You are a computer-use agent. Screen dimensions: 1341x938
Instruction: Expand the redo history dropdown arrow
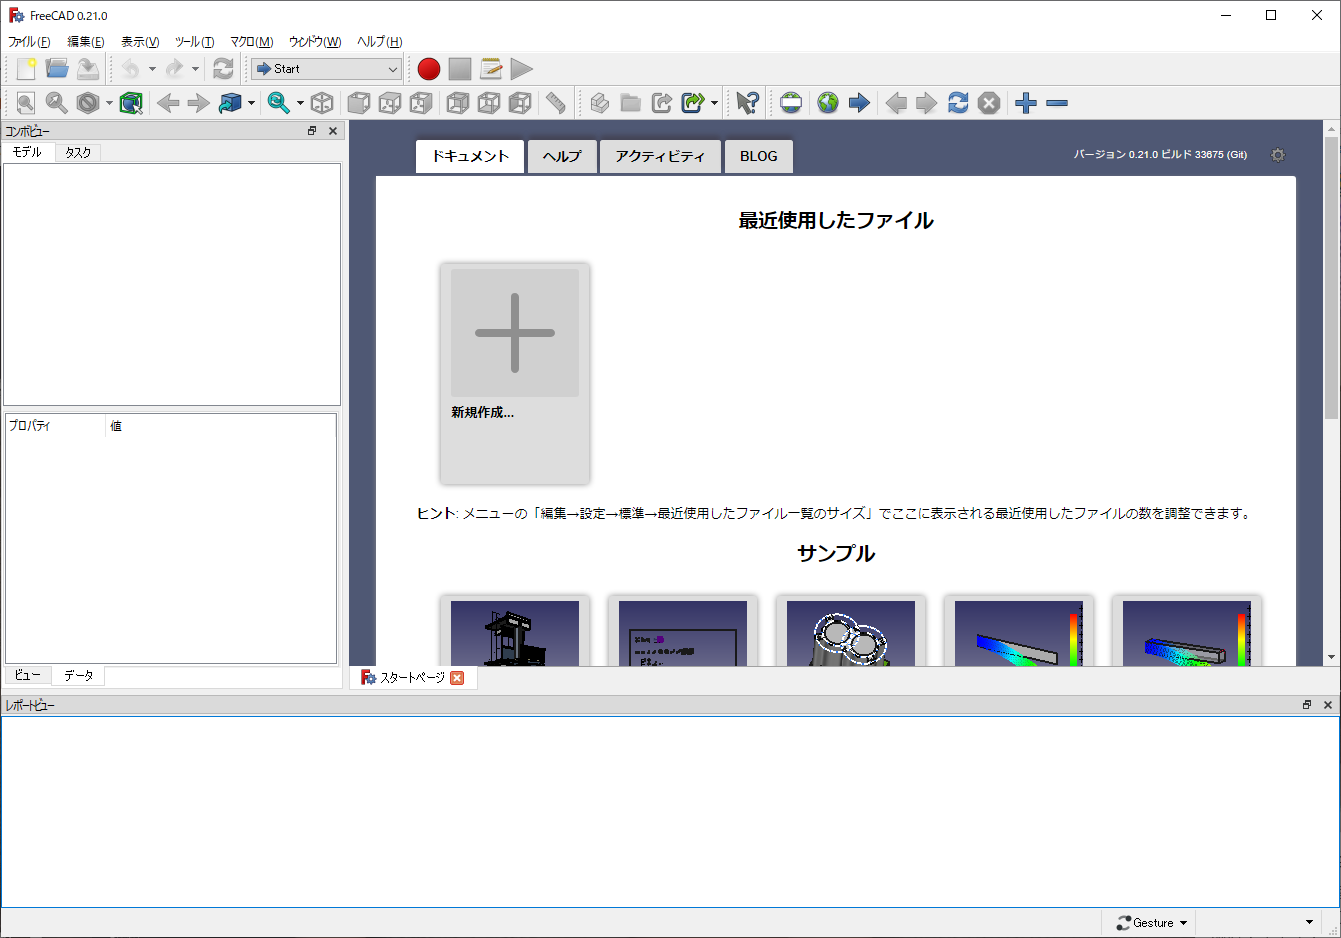[x=195, y=69]
